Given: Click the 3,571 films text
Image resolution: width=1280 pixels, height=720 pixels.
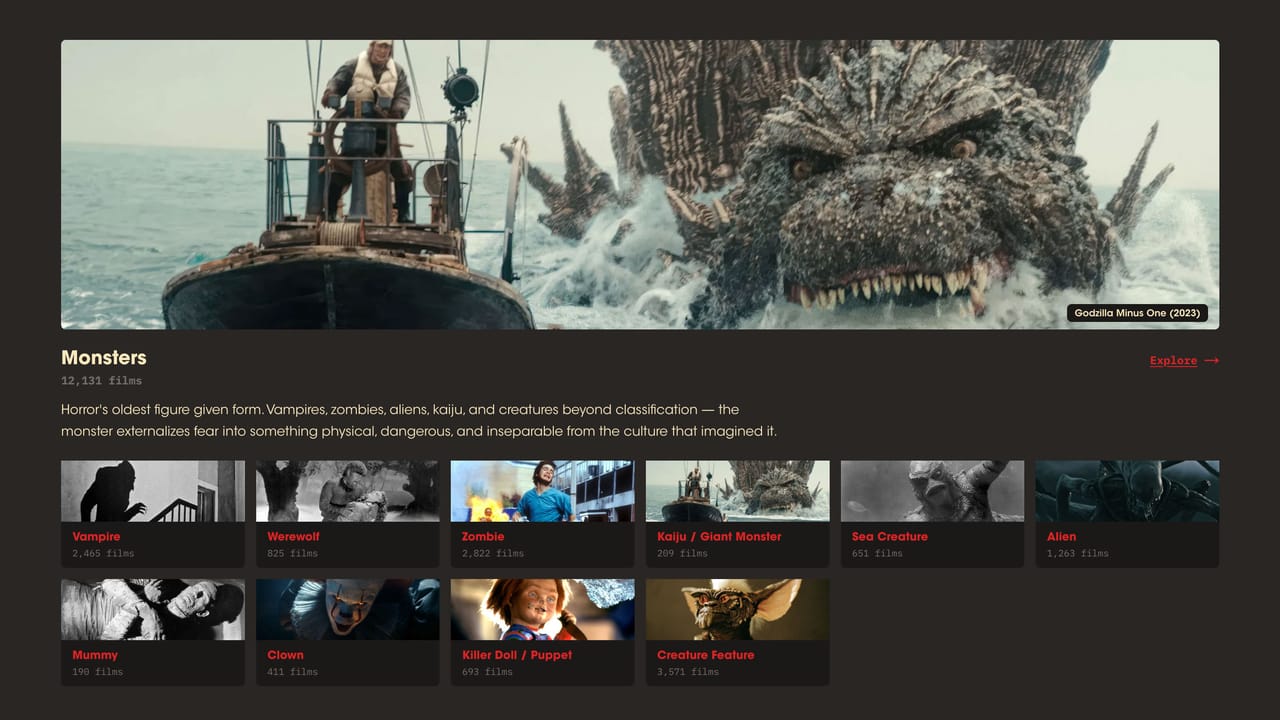Looking at the screenshot, I should (x=688, y=672).
